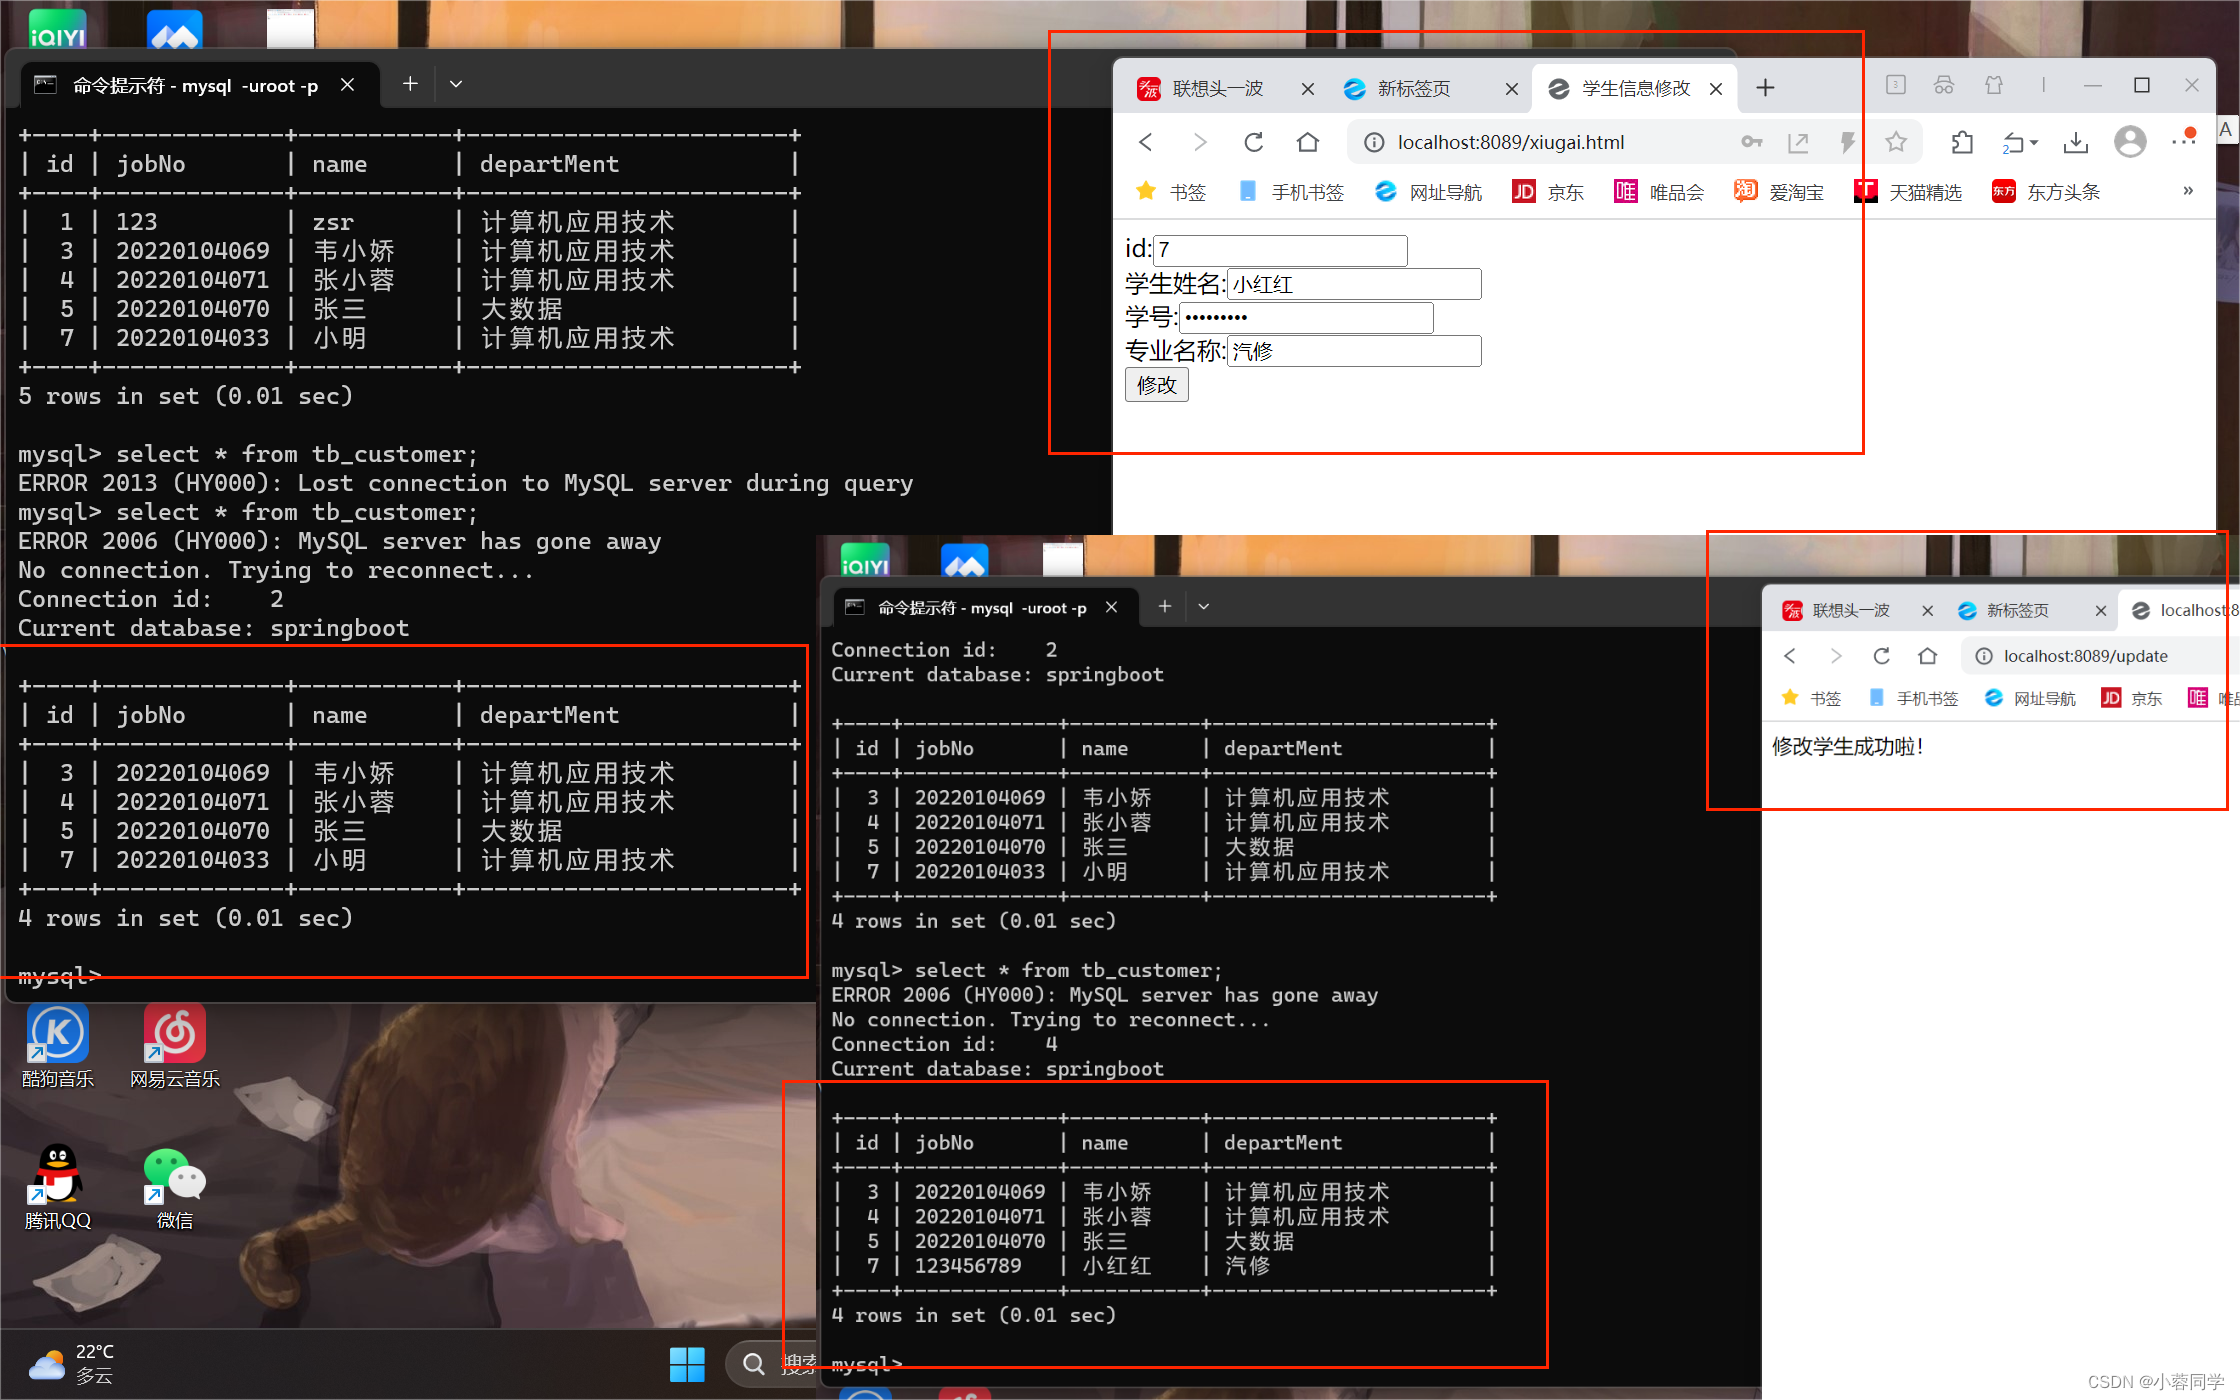Click the 学生姓名 input field
Image resolution: width=2240 pixels, height=1400 pixels.
[1354, 284]
